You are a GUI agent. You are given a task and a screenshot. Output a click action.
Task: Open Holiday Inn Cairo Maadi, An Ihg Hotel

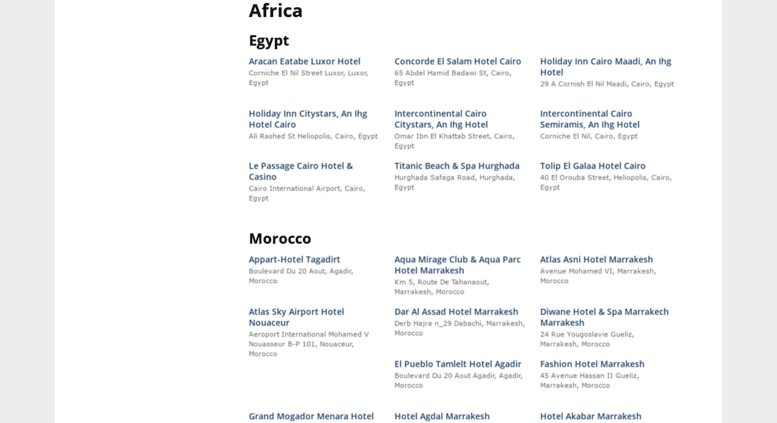pos(606,67)
